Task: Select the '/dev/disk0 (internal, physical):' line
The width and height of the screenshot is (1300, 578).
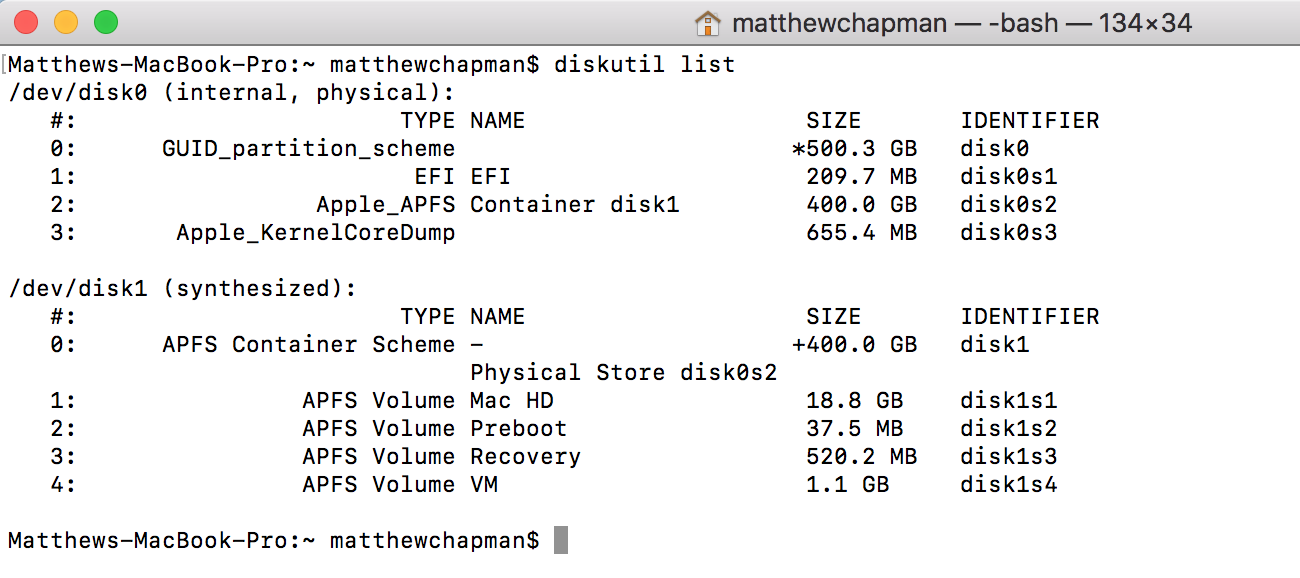Action: 231,93
